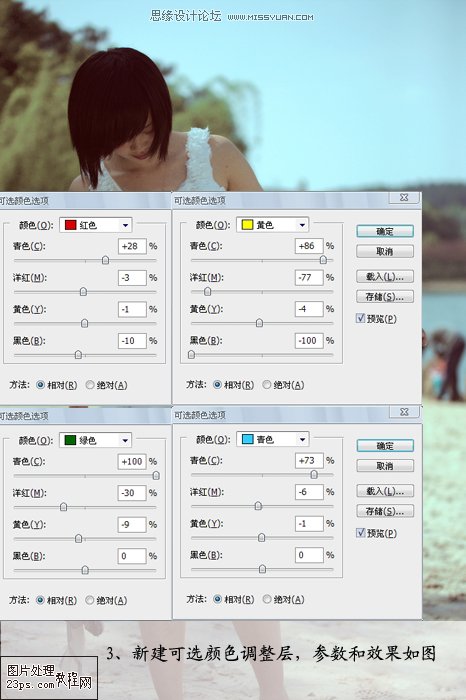Click magenta value field showing -30
This screenshot has height=700, width=466.
click(x=132, y=493)
